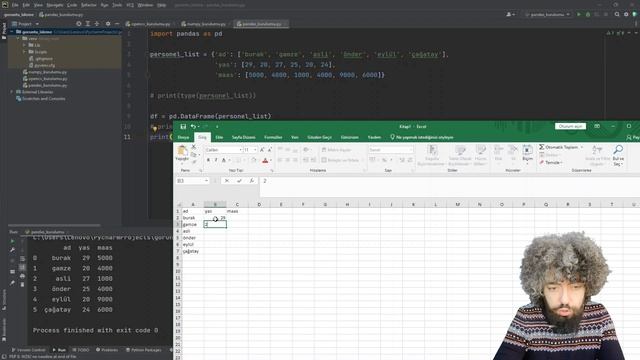Decrease font size in Excel ribbon

click(x=269, y=150)
